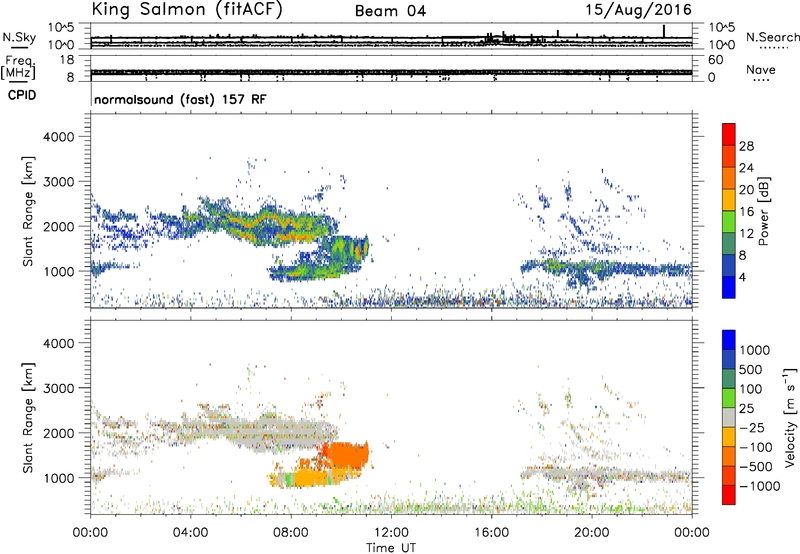Click the '4000' tick on power panel axis
The image size is (800, 554).
click(x=59, y=137)
